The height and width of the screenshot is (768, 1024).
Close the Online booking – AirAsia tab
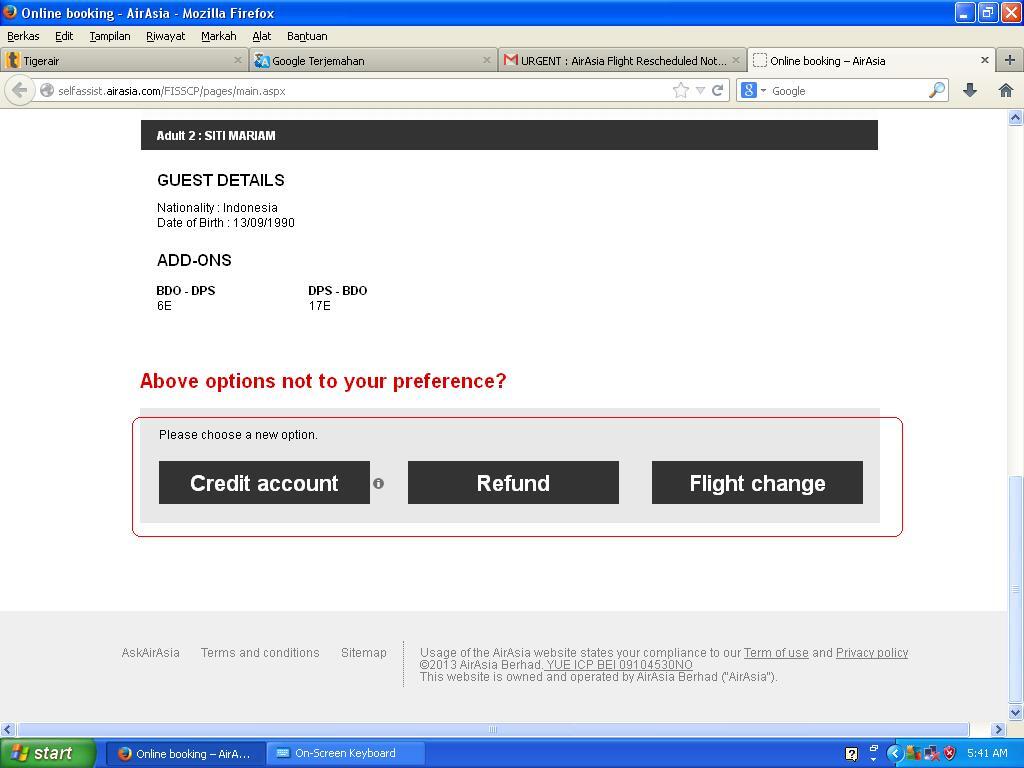point(985,60)
